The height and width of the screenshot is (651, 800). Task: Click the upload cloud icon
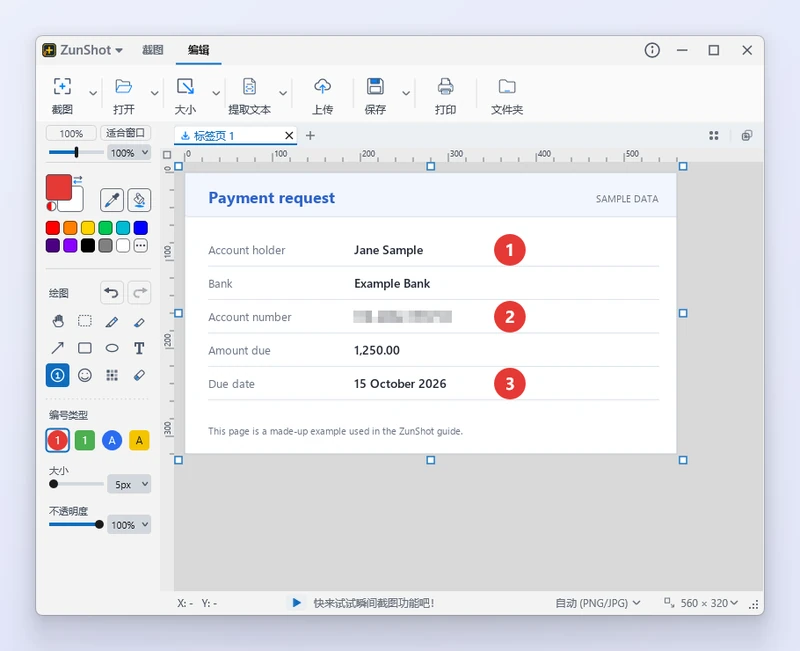click(x=322, y=87)
